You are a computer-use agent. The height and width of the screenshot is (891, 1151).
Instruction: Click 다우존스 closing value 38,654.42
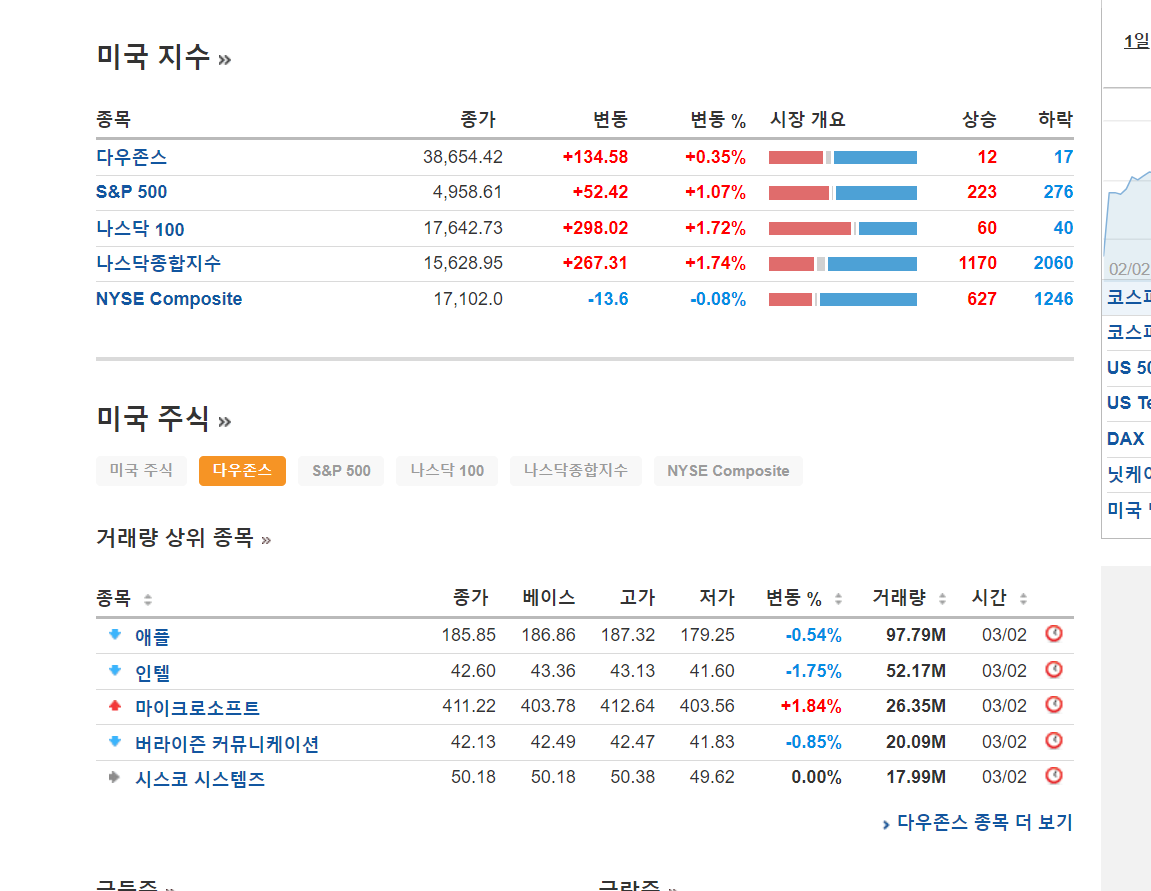click(x=462, y=157)
